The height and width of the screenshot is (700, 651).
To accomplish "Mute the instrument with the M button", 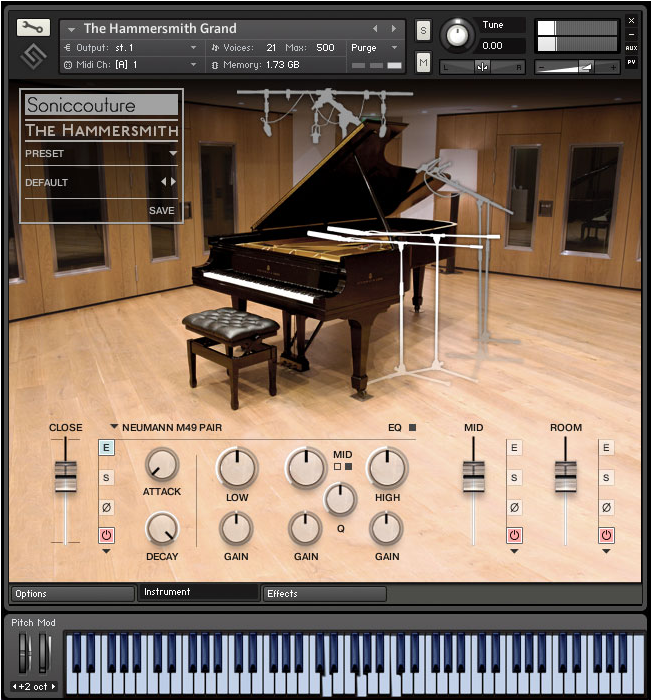I will (x=423, y=64).
